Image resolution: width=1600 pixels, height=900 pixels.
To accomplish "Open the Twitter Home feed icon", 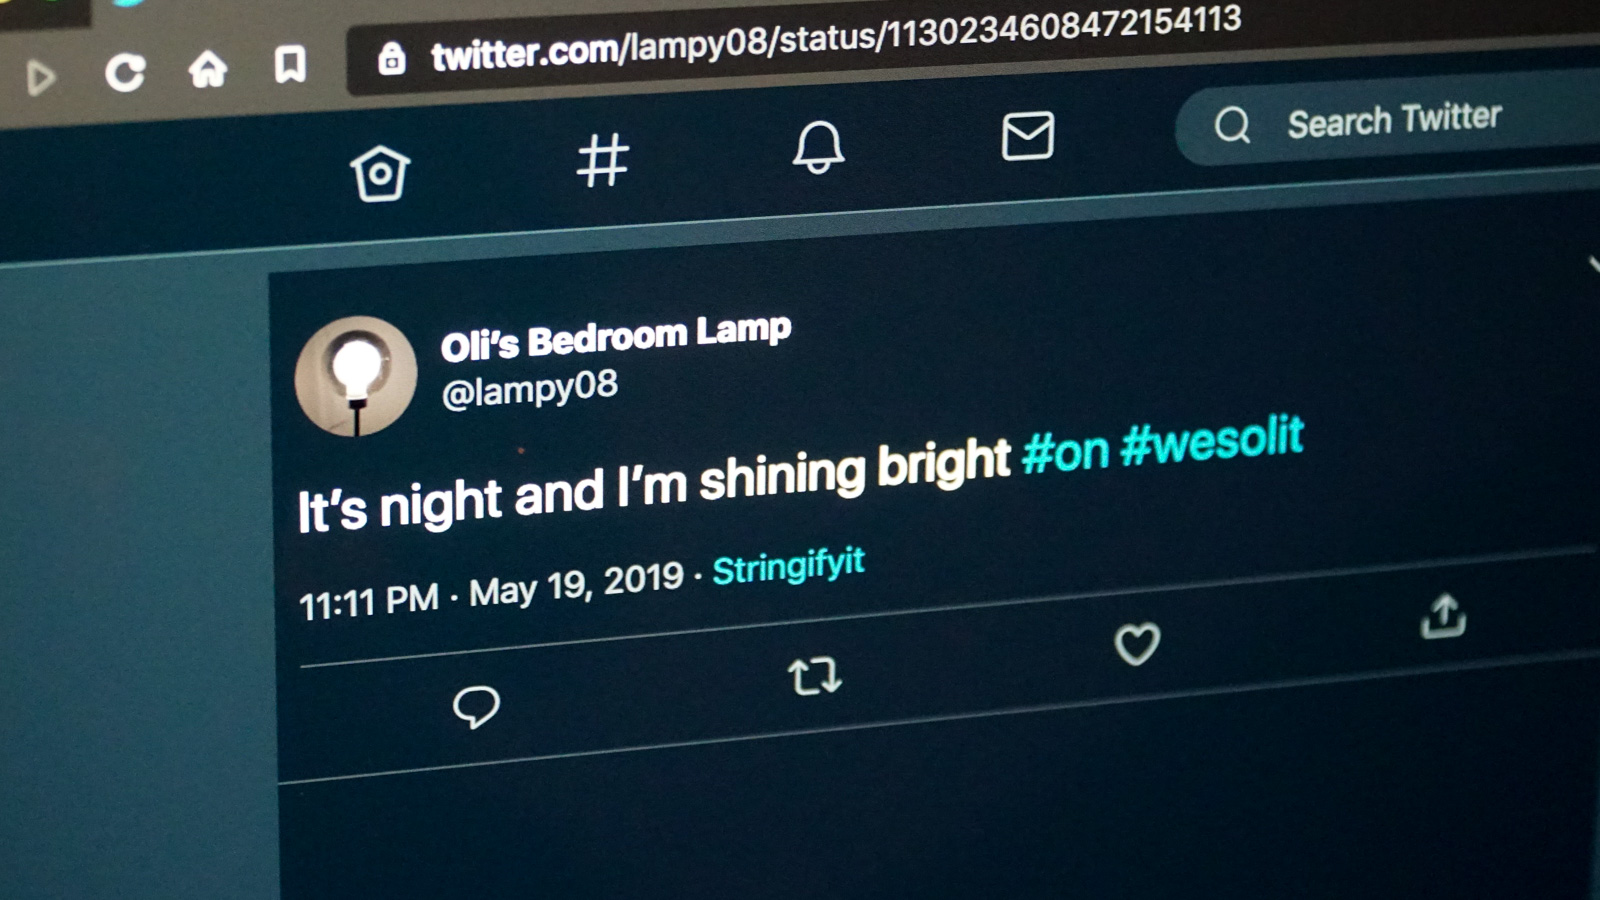I will pos(380,174).
